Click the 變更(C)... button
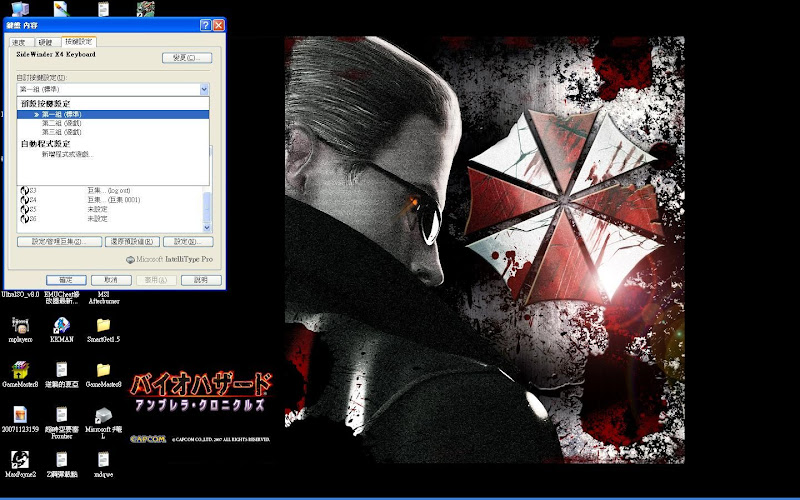The height and width of the screenshot is (500, 800). [187, 58]
